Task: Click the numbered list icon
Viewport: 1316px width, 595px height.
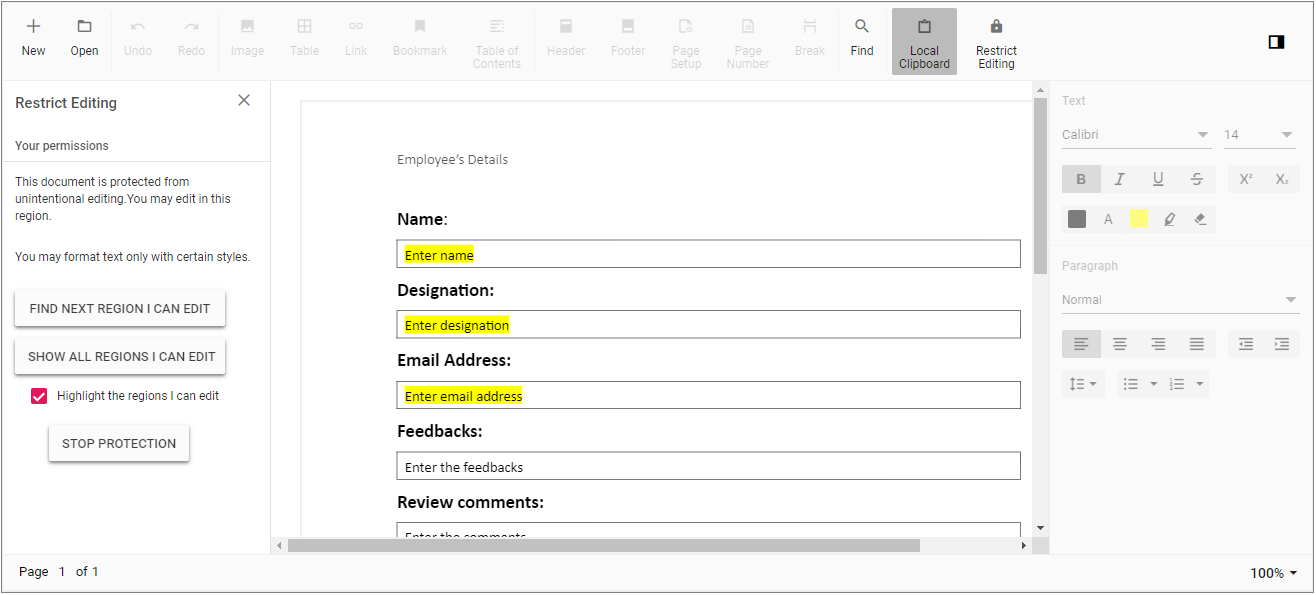Action: click(1177, 384)
